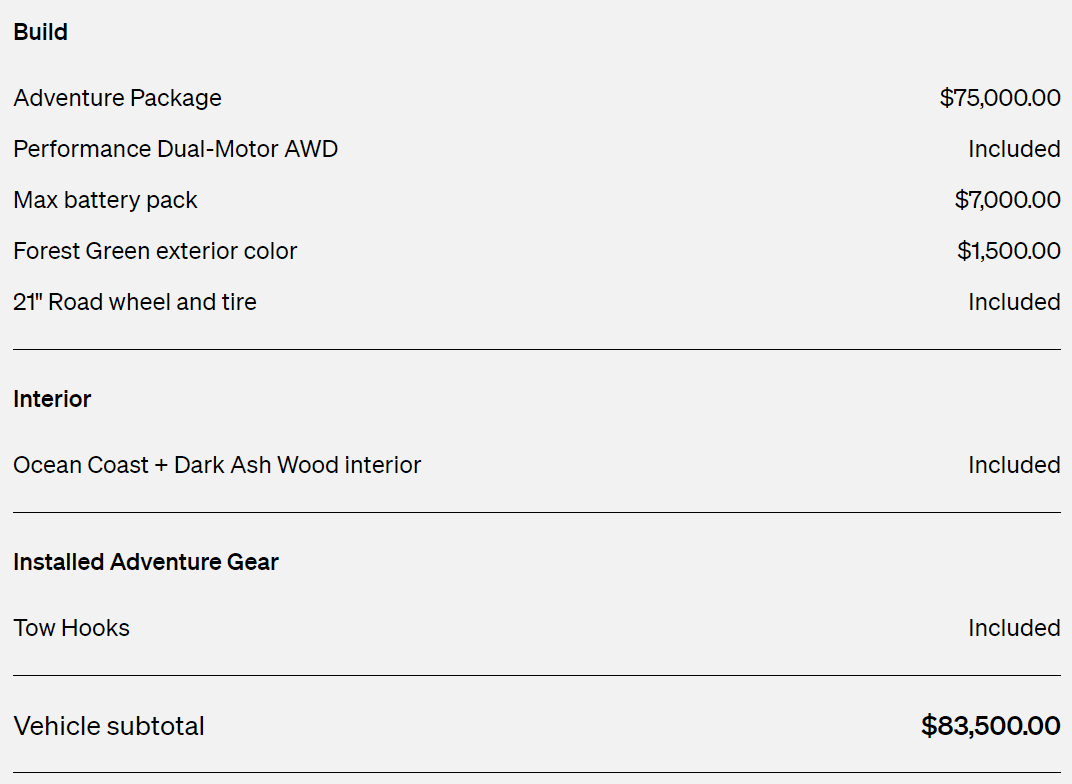Select the Tow Hooks item
Viewport: 1072px width, 784px height.
point(72,628)
